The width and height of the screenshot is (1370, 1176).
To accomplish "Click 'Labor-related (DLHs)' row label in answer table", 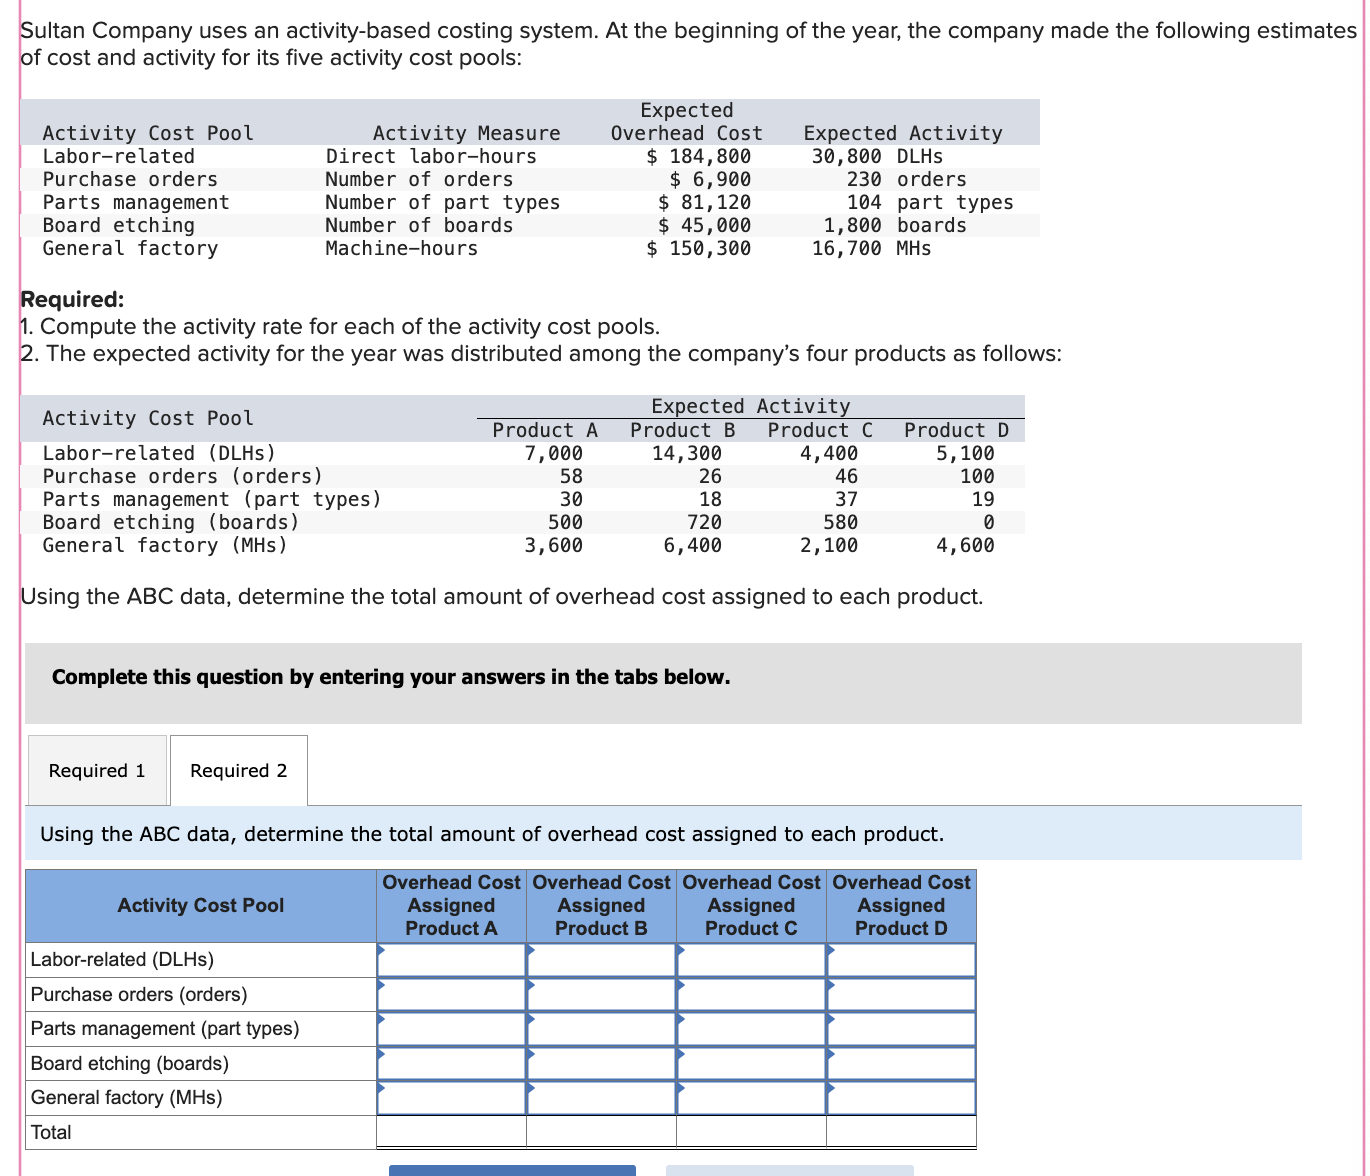I will point(122,960).
